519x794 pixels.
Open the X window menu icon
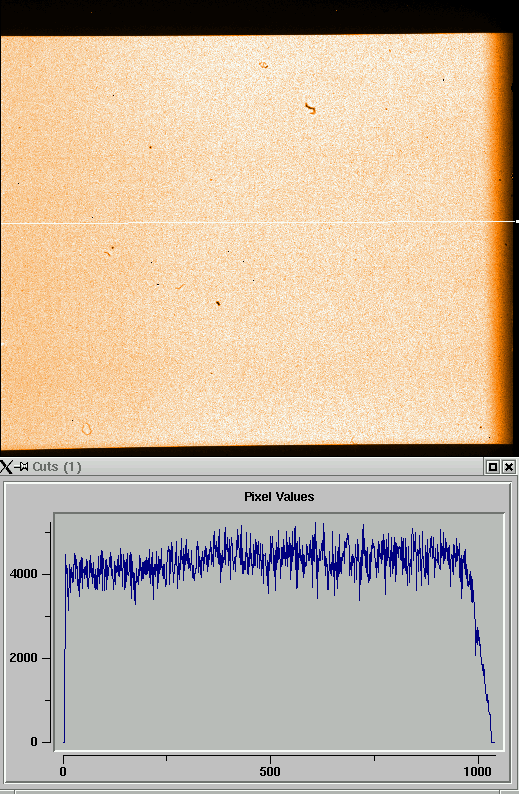(x=6, y=466)
